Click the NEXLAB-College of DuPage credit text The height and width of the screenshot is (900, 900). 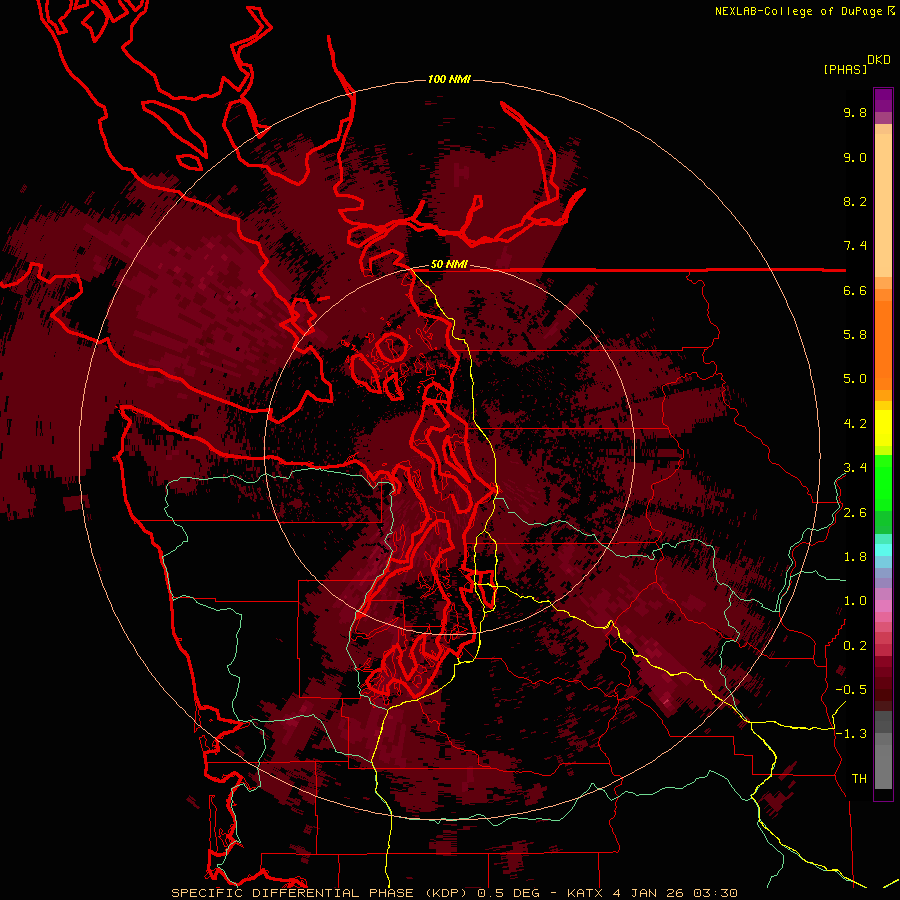coord(799,11)
